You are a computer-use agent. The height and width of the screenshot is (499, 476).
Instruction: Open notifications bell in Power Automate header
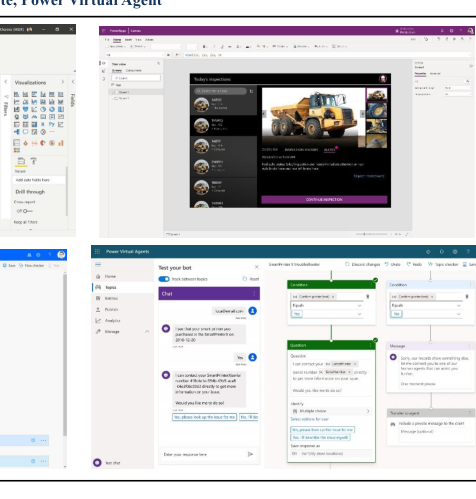click(29, 255)
